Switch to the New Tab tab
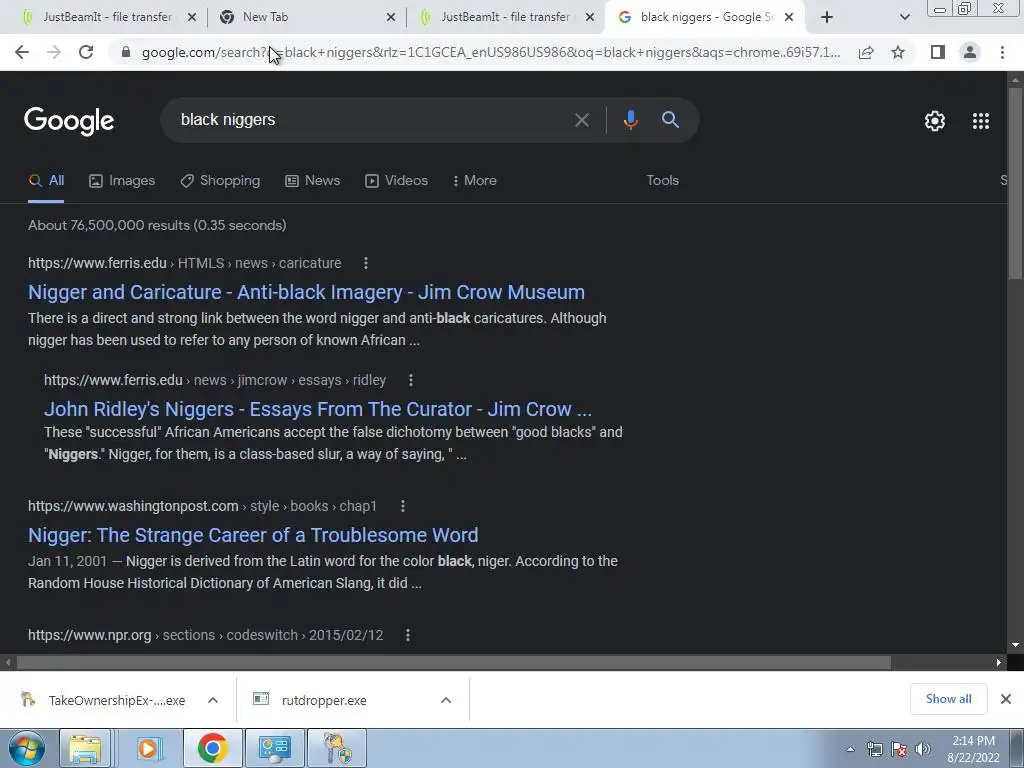 pos(300,17)
